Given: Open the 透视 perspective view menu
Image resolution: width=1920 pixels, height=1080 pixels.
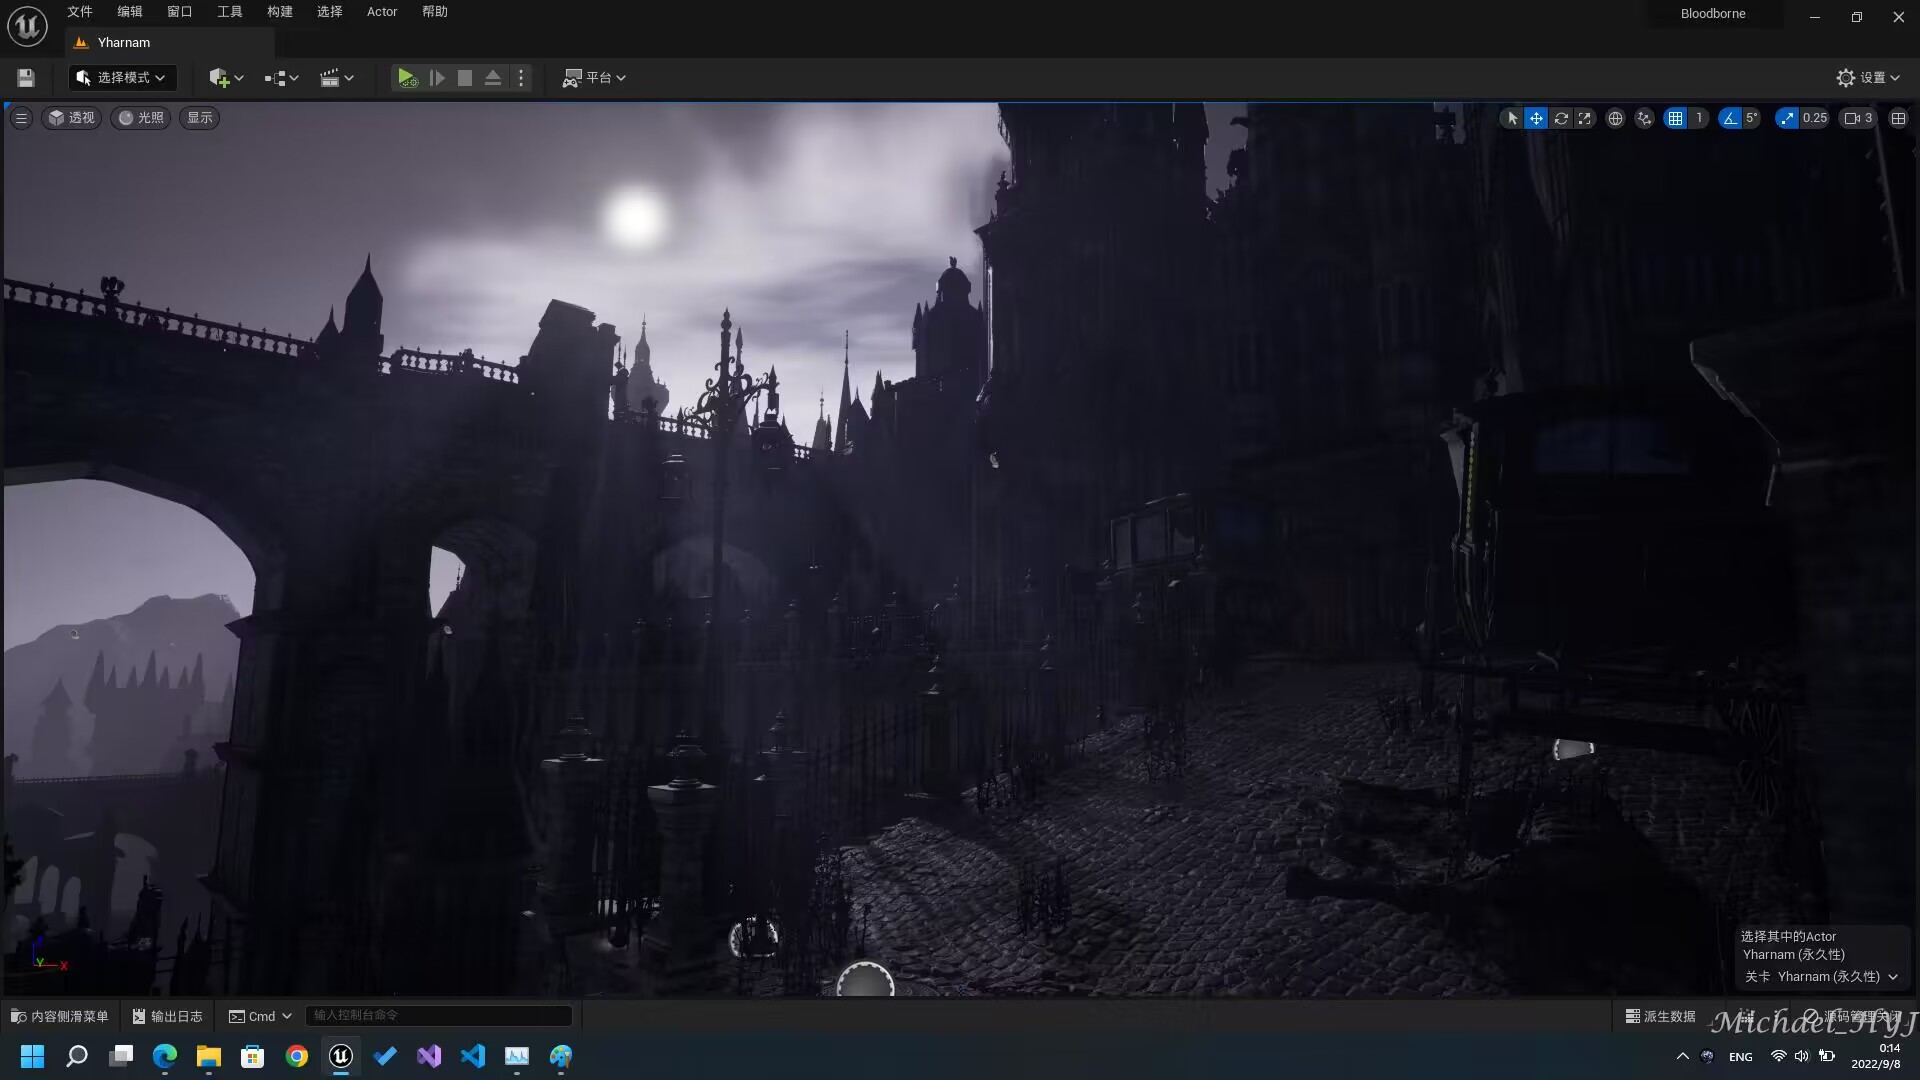Looking at the screenshot, I should 72,118.
